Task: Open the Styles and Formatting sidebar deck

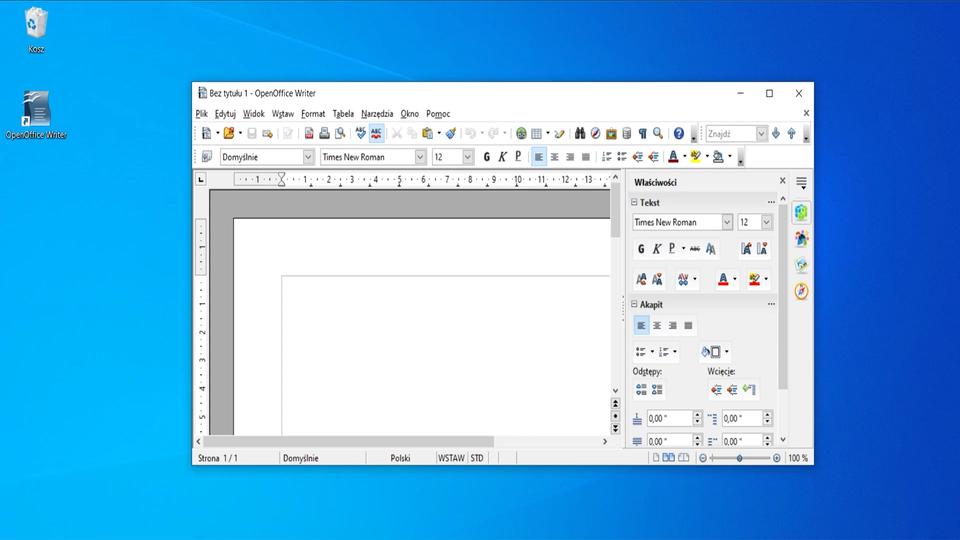Action: click(x=801, y=239)
